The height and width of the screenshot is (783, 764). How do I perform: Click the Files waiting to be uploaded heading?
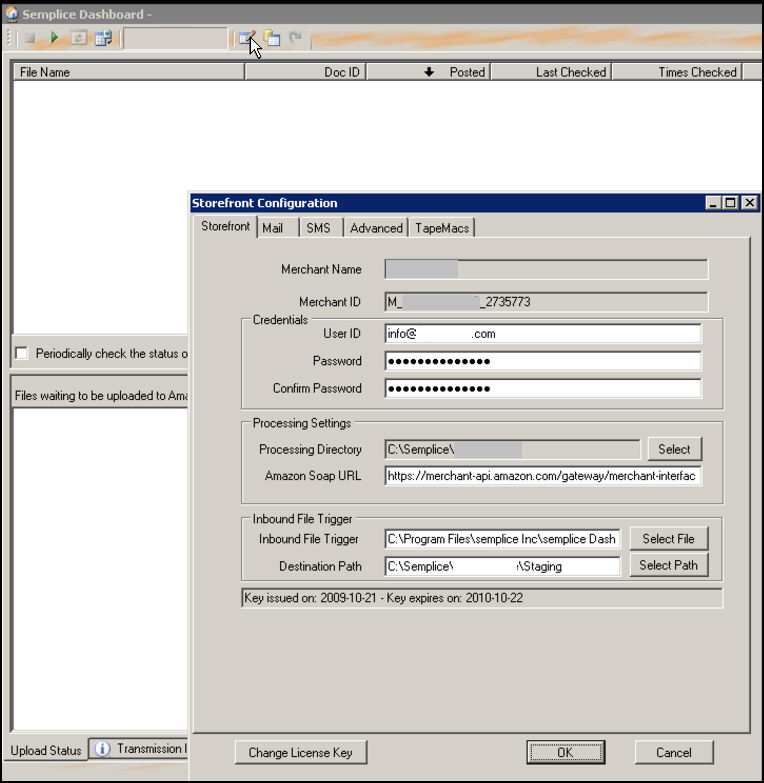click(101, 396)
